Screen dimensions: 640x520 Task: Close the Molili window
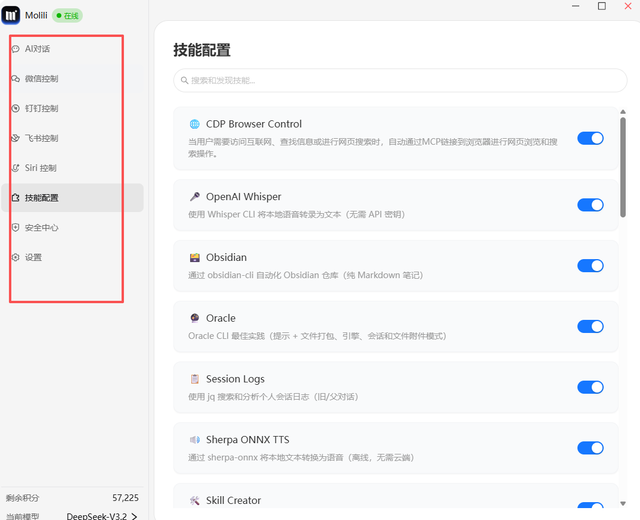(x=628, y=6)
